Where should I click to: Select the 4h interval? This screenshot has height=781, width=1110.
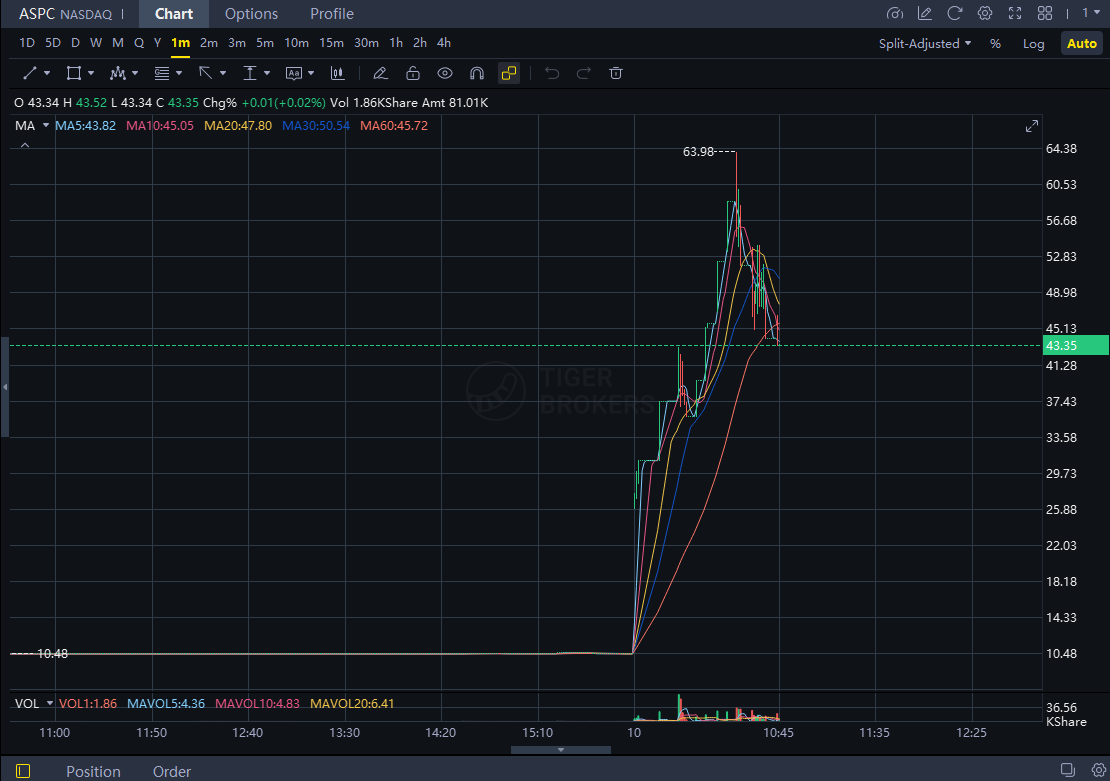444,43
